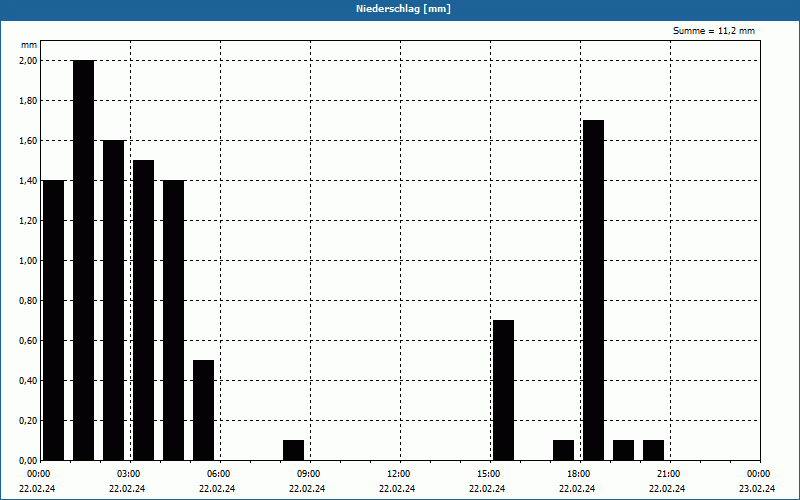Click the "09:00" time label
The image size is (800, 500).
[309, 474]
